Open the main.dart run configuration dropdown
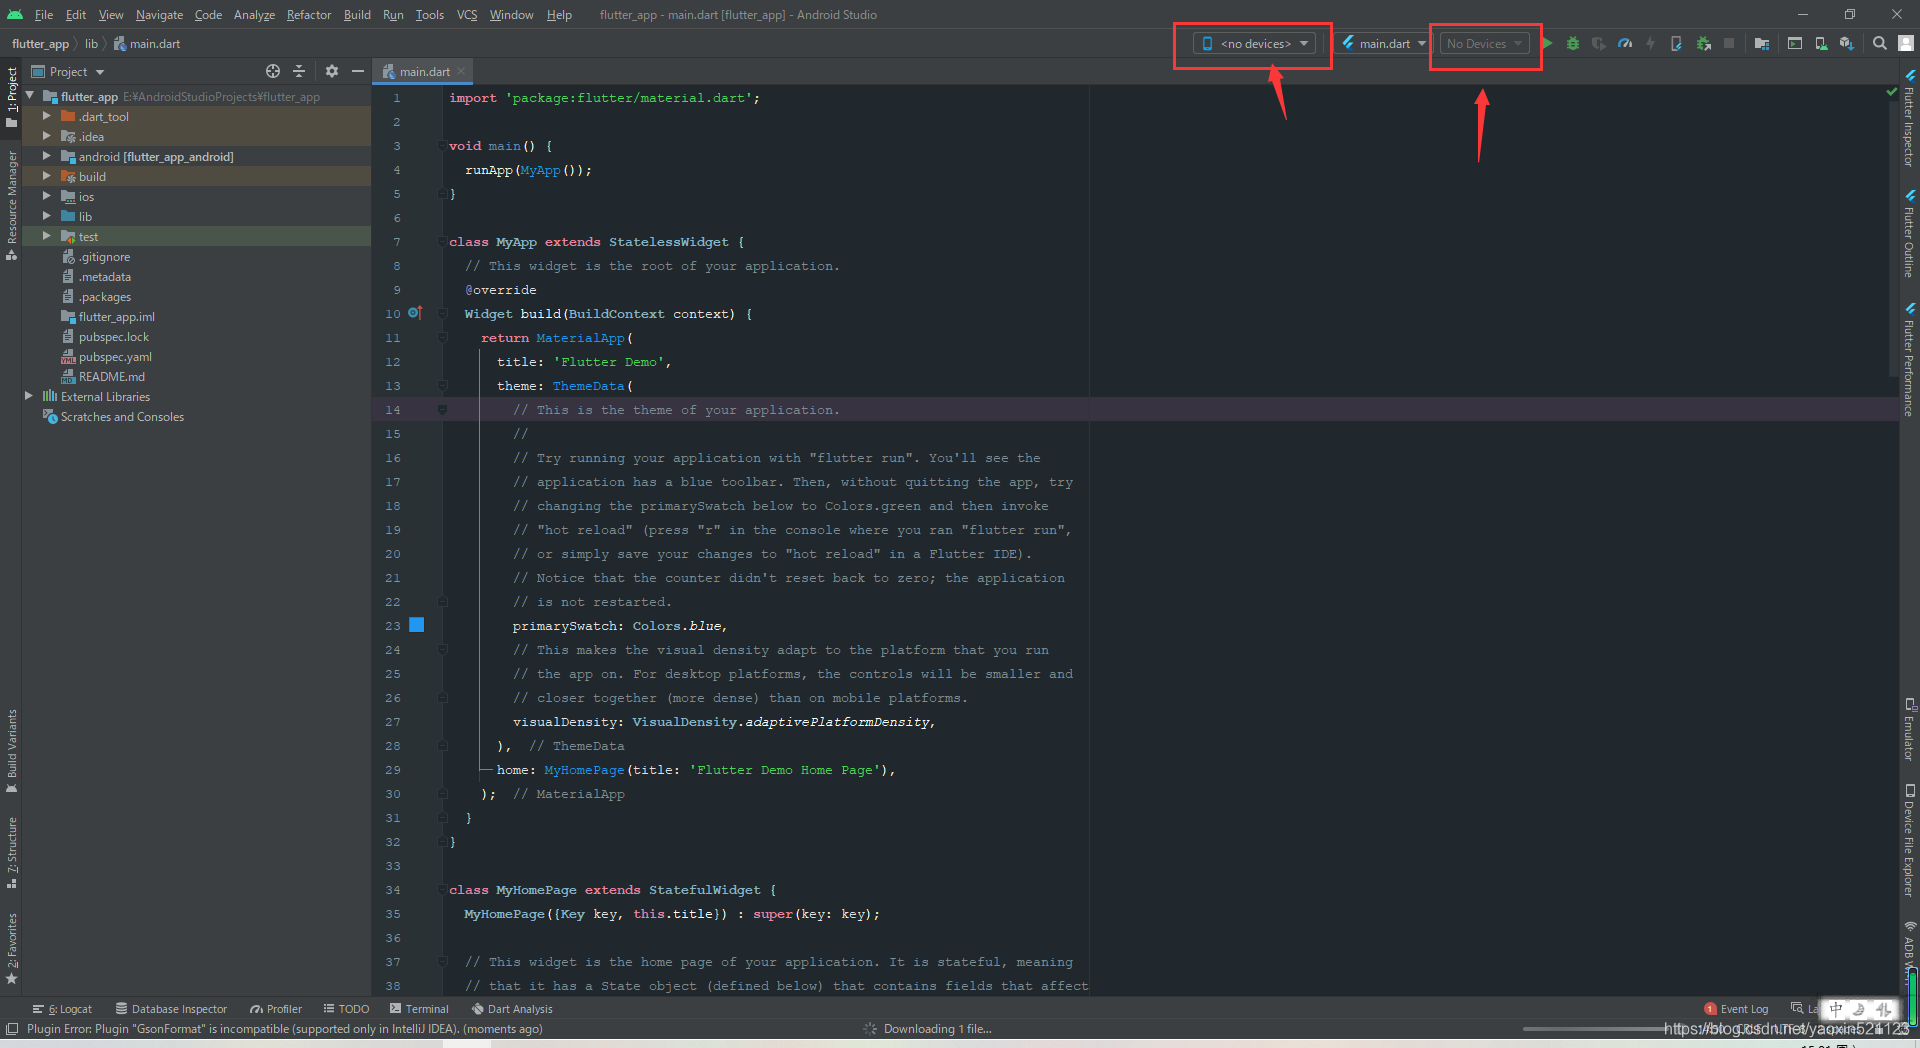This screenshot has width=1920, height=1048. click(1383, 43)
